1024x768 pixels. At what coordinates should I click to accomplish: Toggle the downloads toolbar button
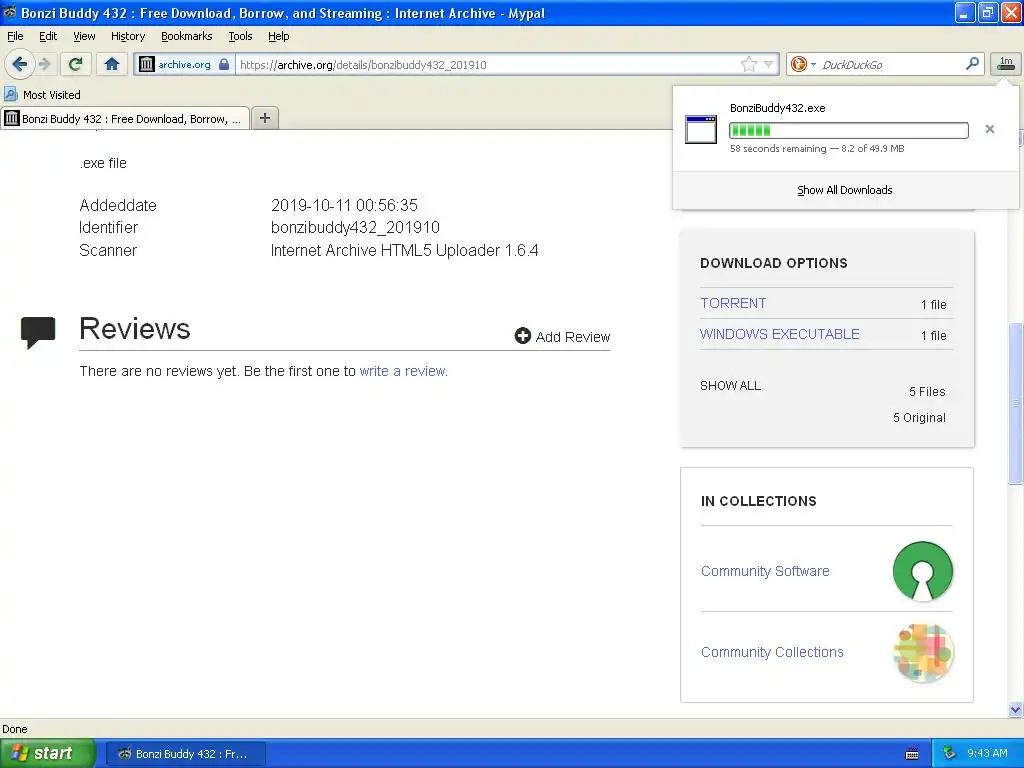click(1006, 63)
